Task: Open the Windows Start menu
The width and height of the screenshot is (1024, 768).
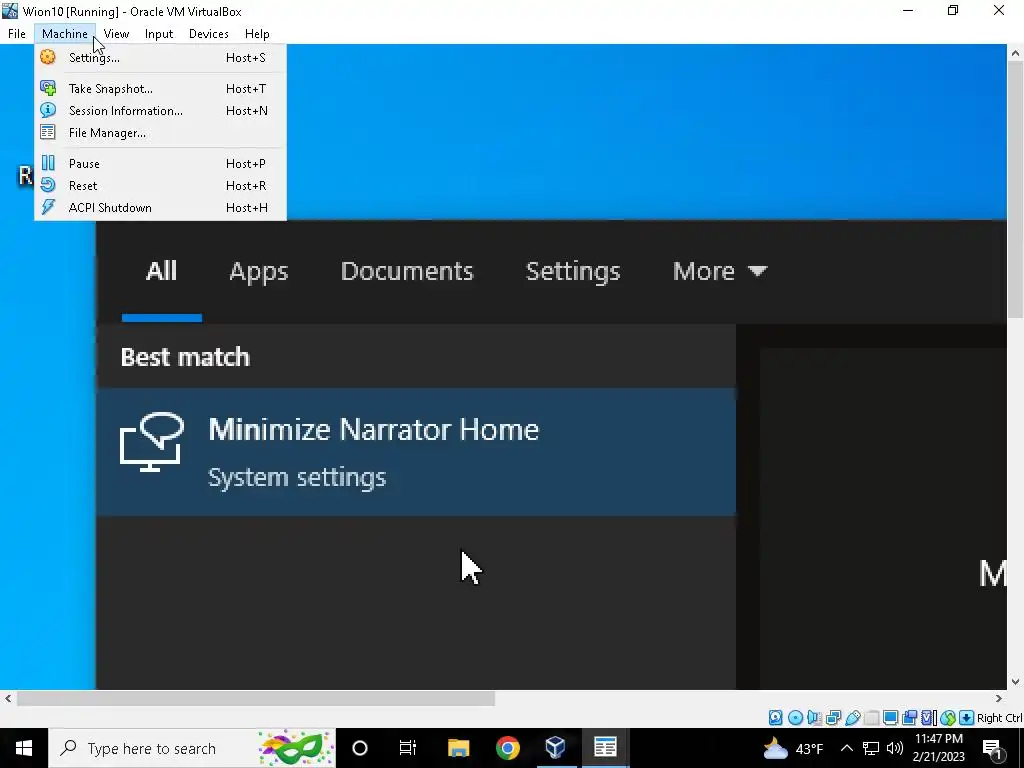Action: [24, 748]
